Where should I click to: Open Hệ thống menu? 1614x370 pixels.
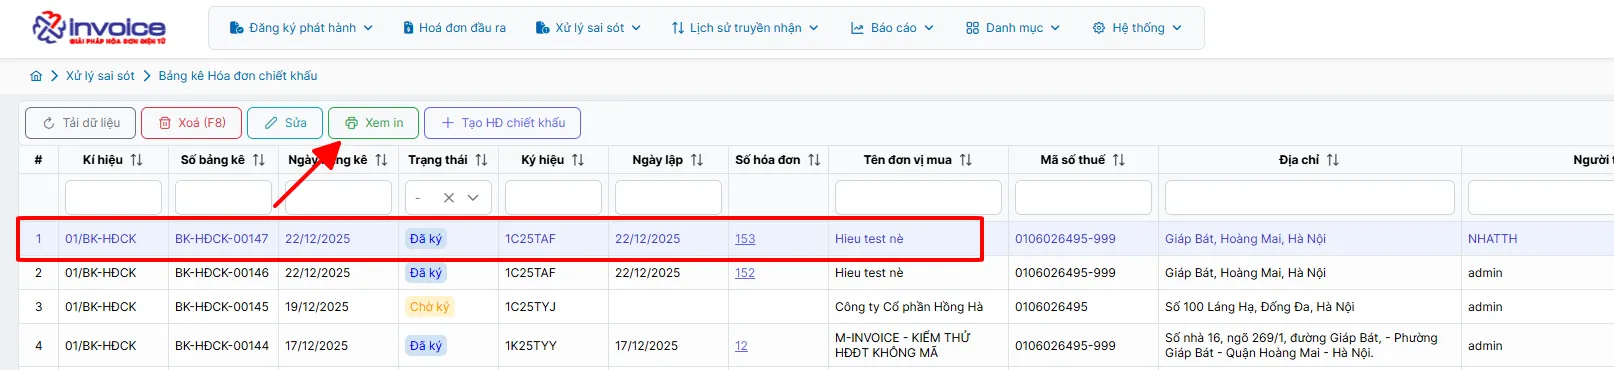pos(1137,28)
